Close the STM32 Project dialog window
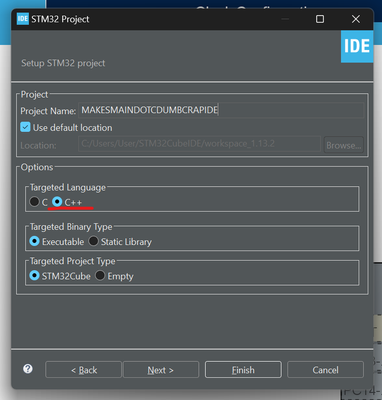 pyautogui.click(x=356, y=19)
